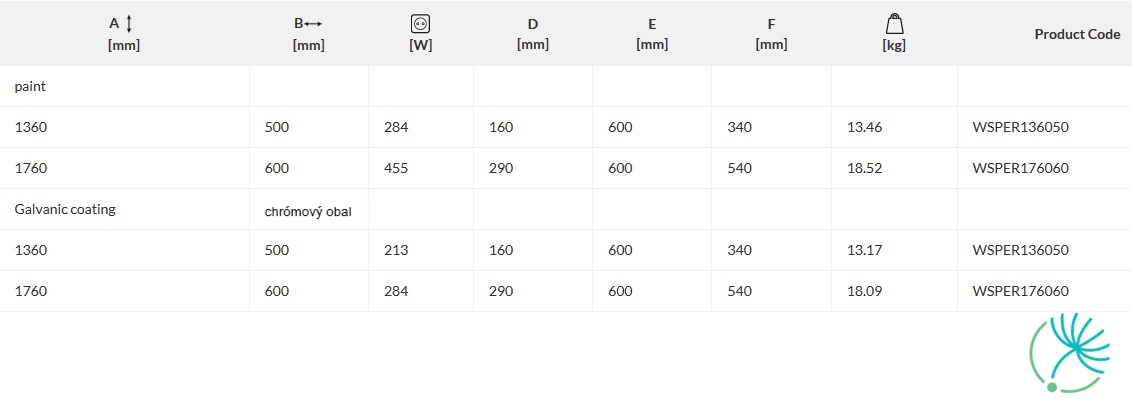Select the 13.46 kg weight value

[864, 127]
